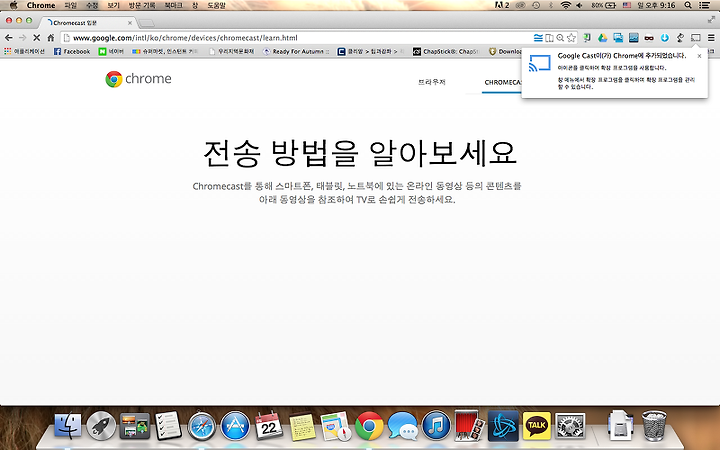Open the Ready For Autumn bookmark
Screen dimensions: 720x450
click(296, 51)
